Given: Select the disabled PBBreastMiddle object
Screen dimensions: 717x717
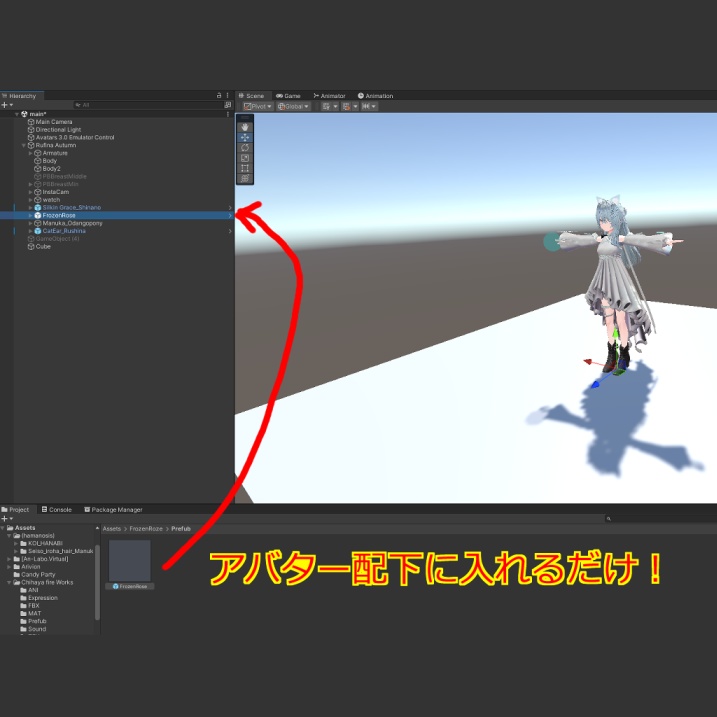Looking at the screenshot, I should coord(64,176).
